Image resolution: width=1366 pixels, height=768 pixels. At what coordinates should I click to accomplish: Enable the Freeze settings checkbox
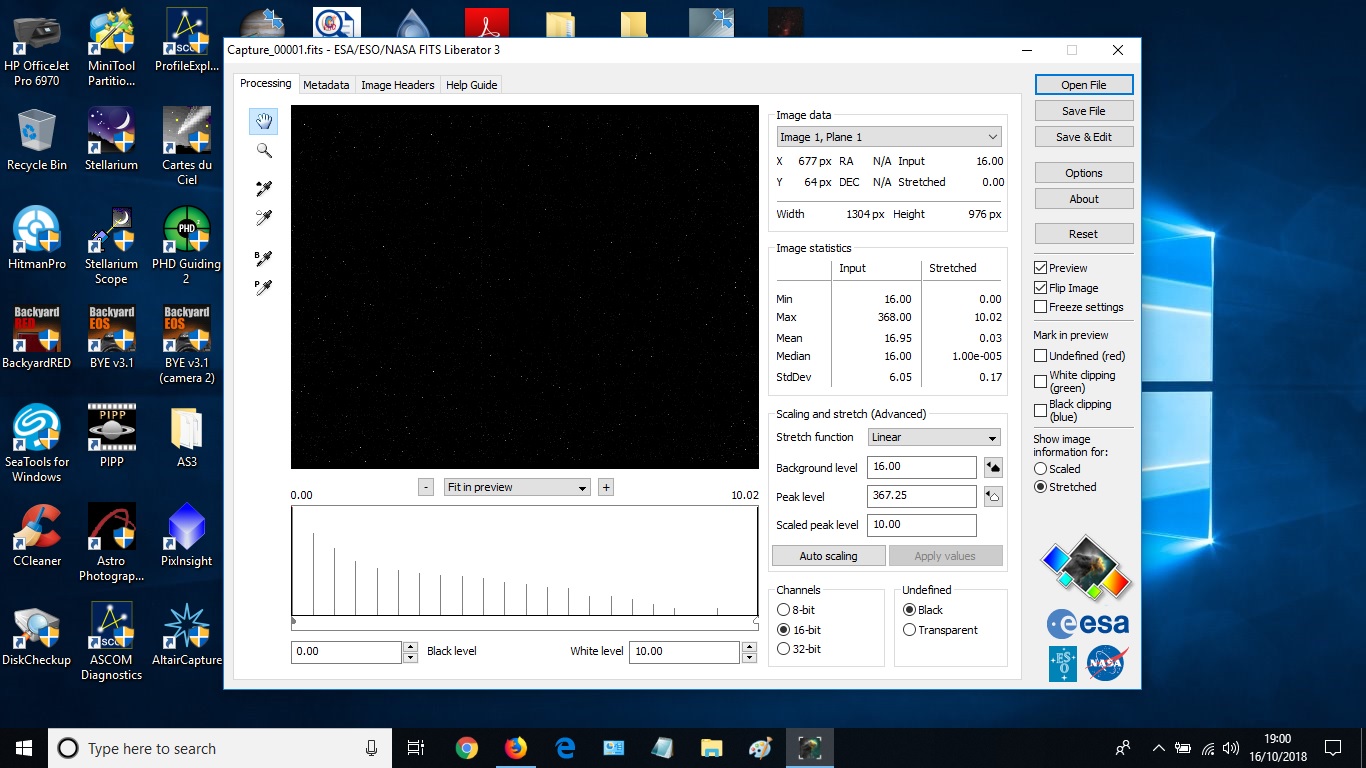[x=1041, y=307]
